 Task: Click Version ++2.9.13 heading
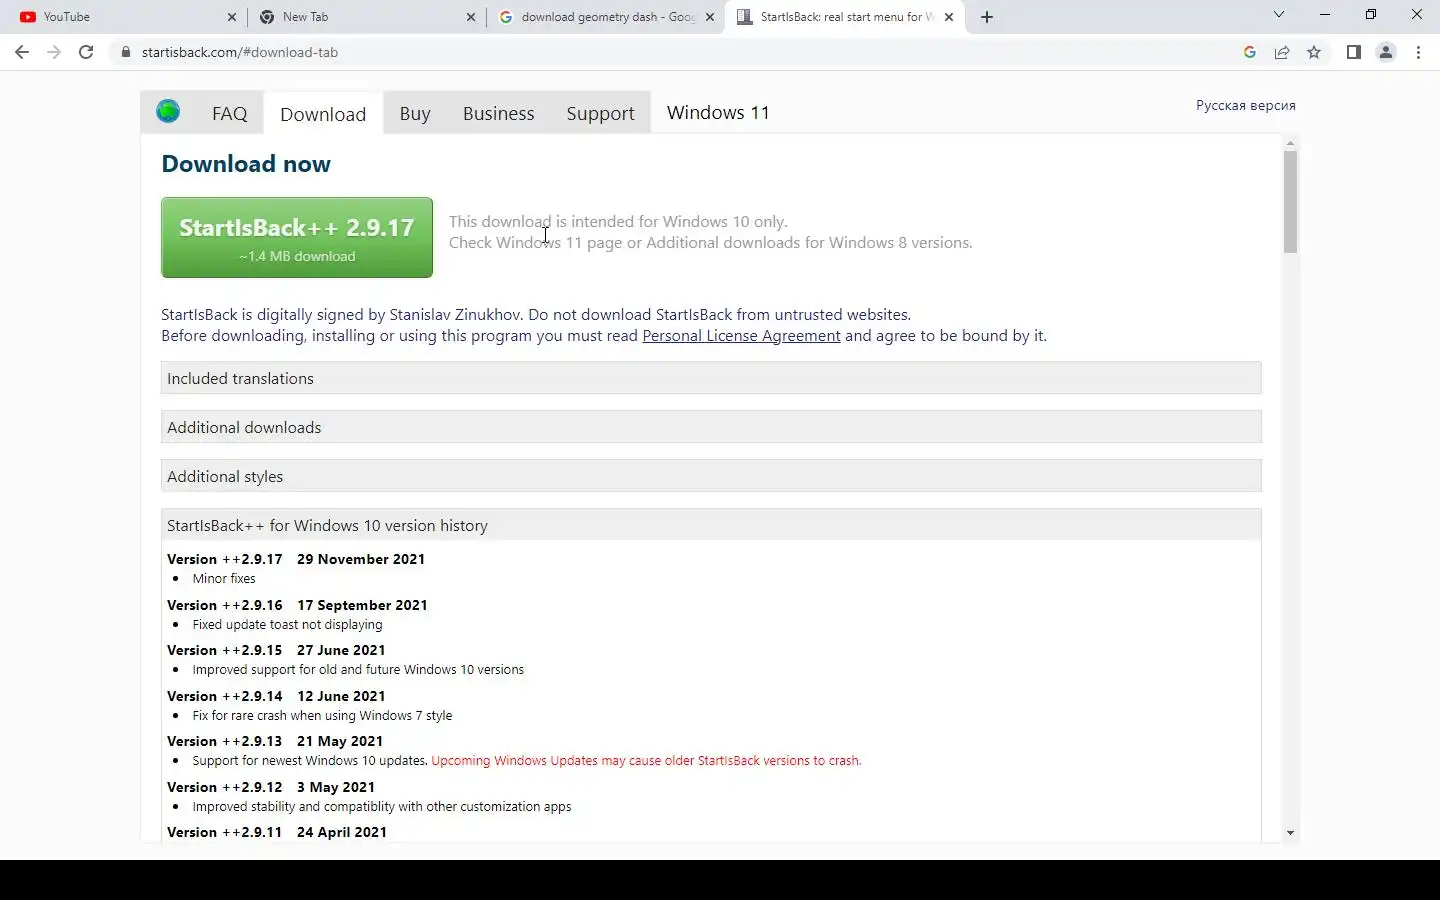(x=225, y=741)
